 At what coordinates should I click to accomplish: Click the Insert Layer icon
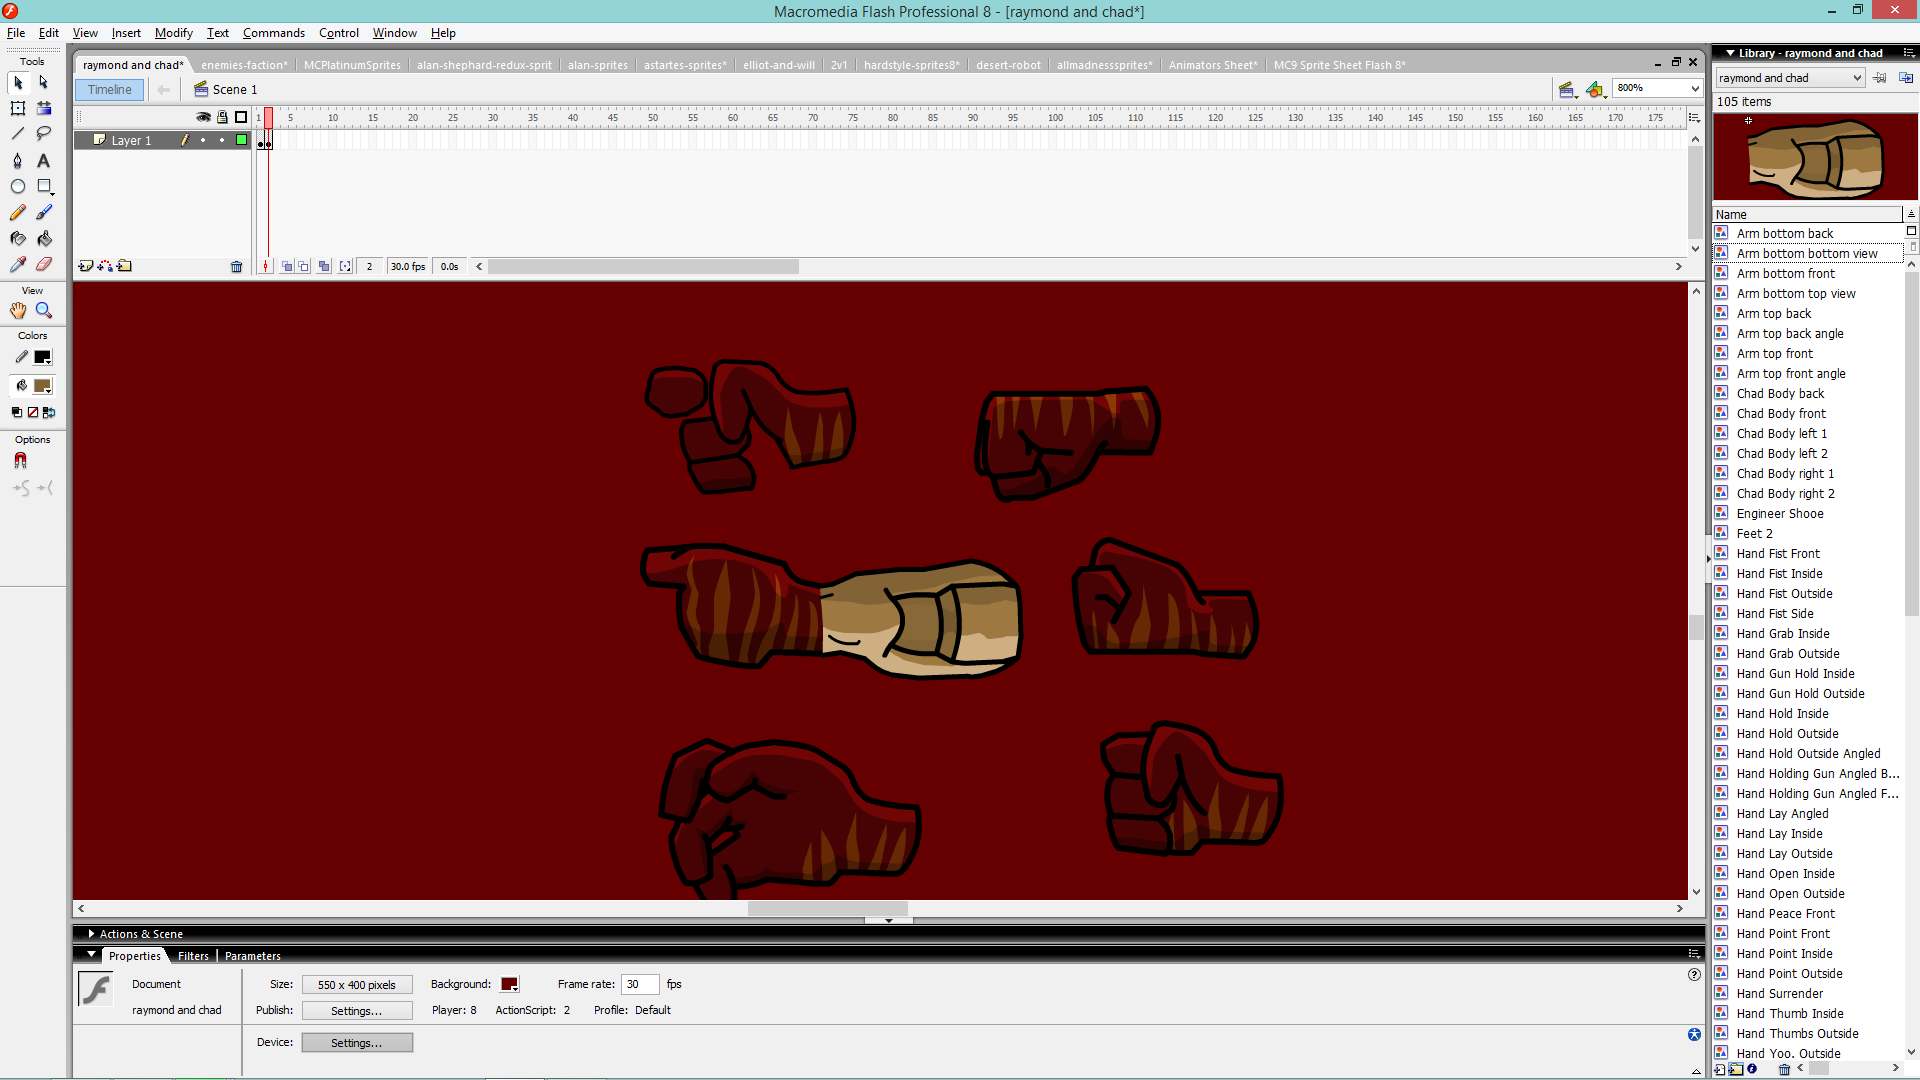tap(86, 266)
